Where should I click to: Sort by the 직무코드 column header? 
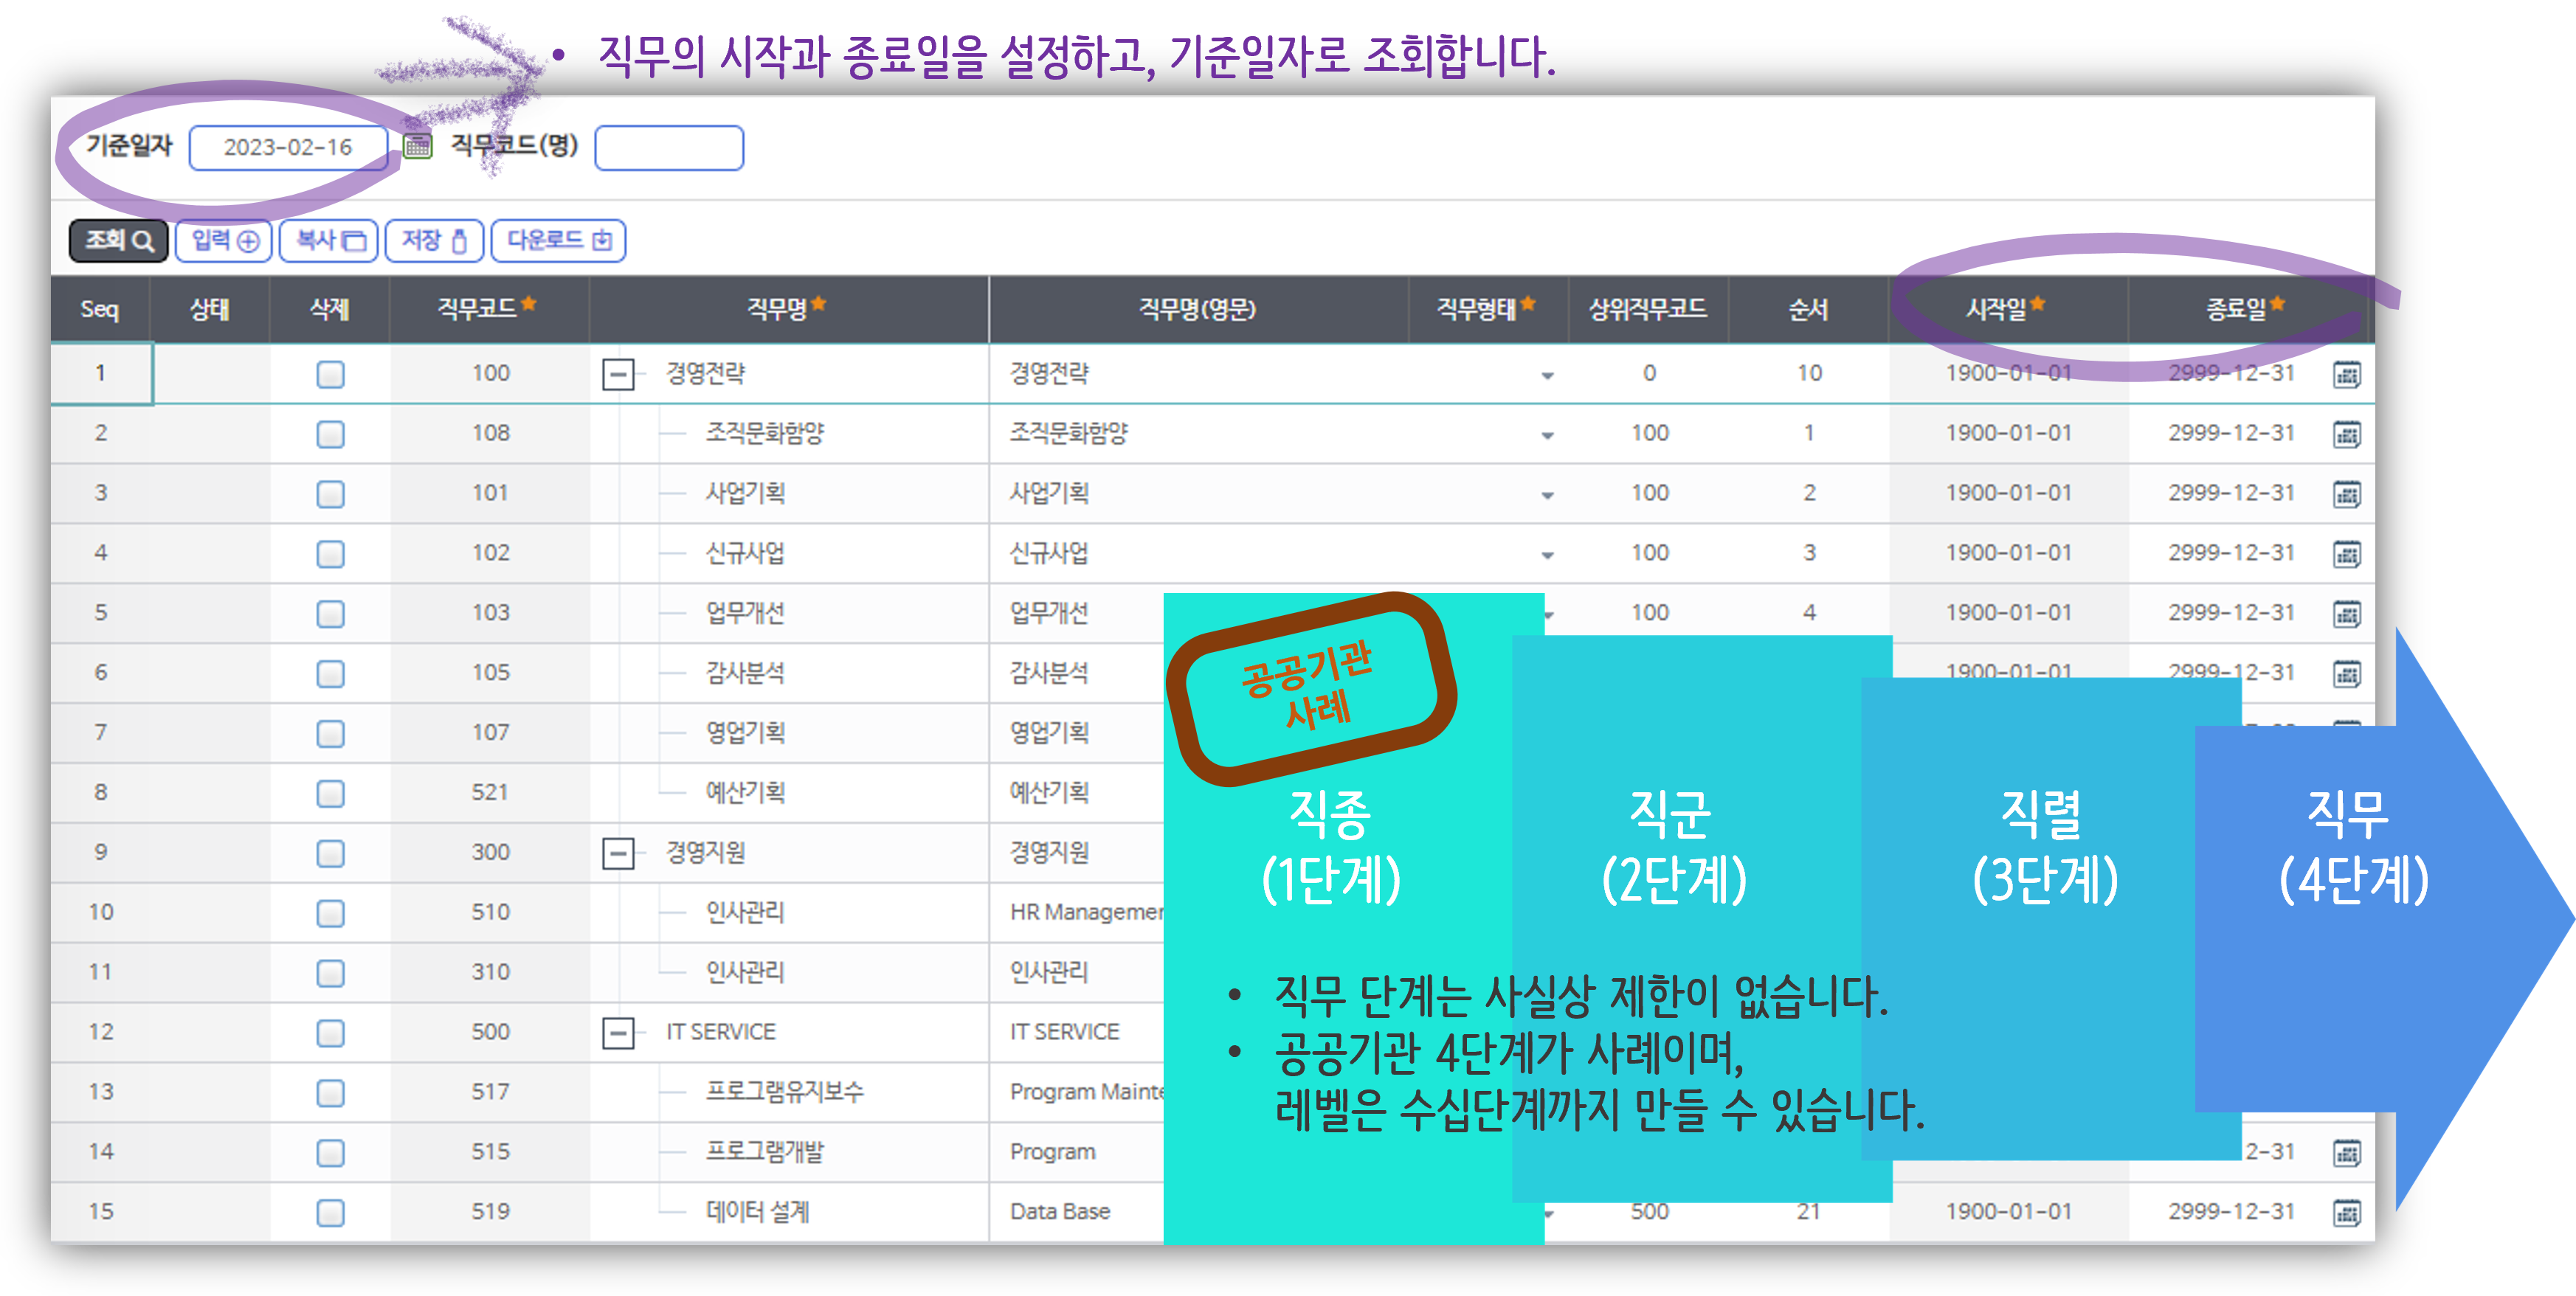point(489,309)
